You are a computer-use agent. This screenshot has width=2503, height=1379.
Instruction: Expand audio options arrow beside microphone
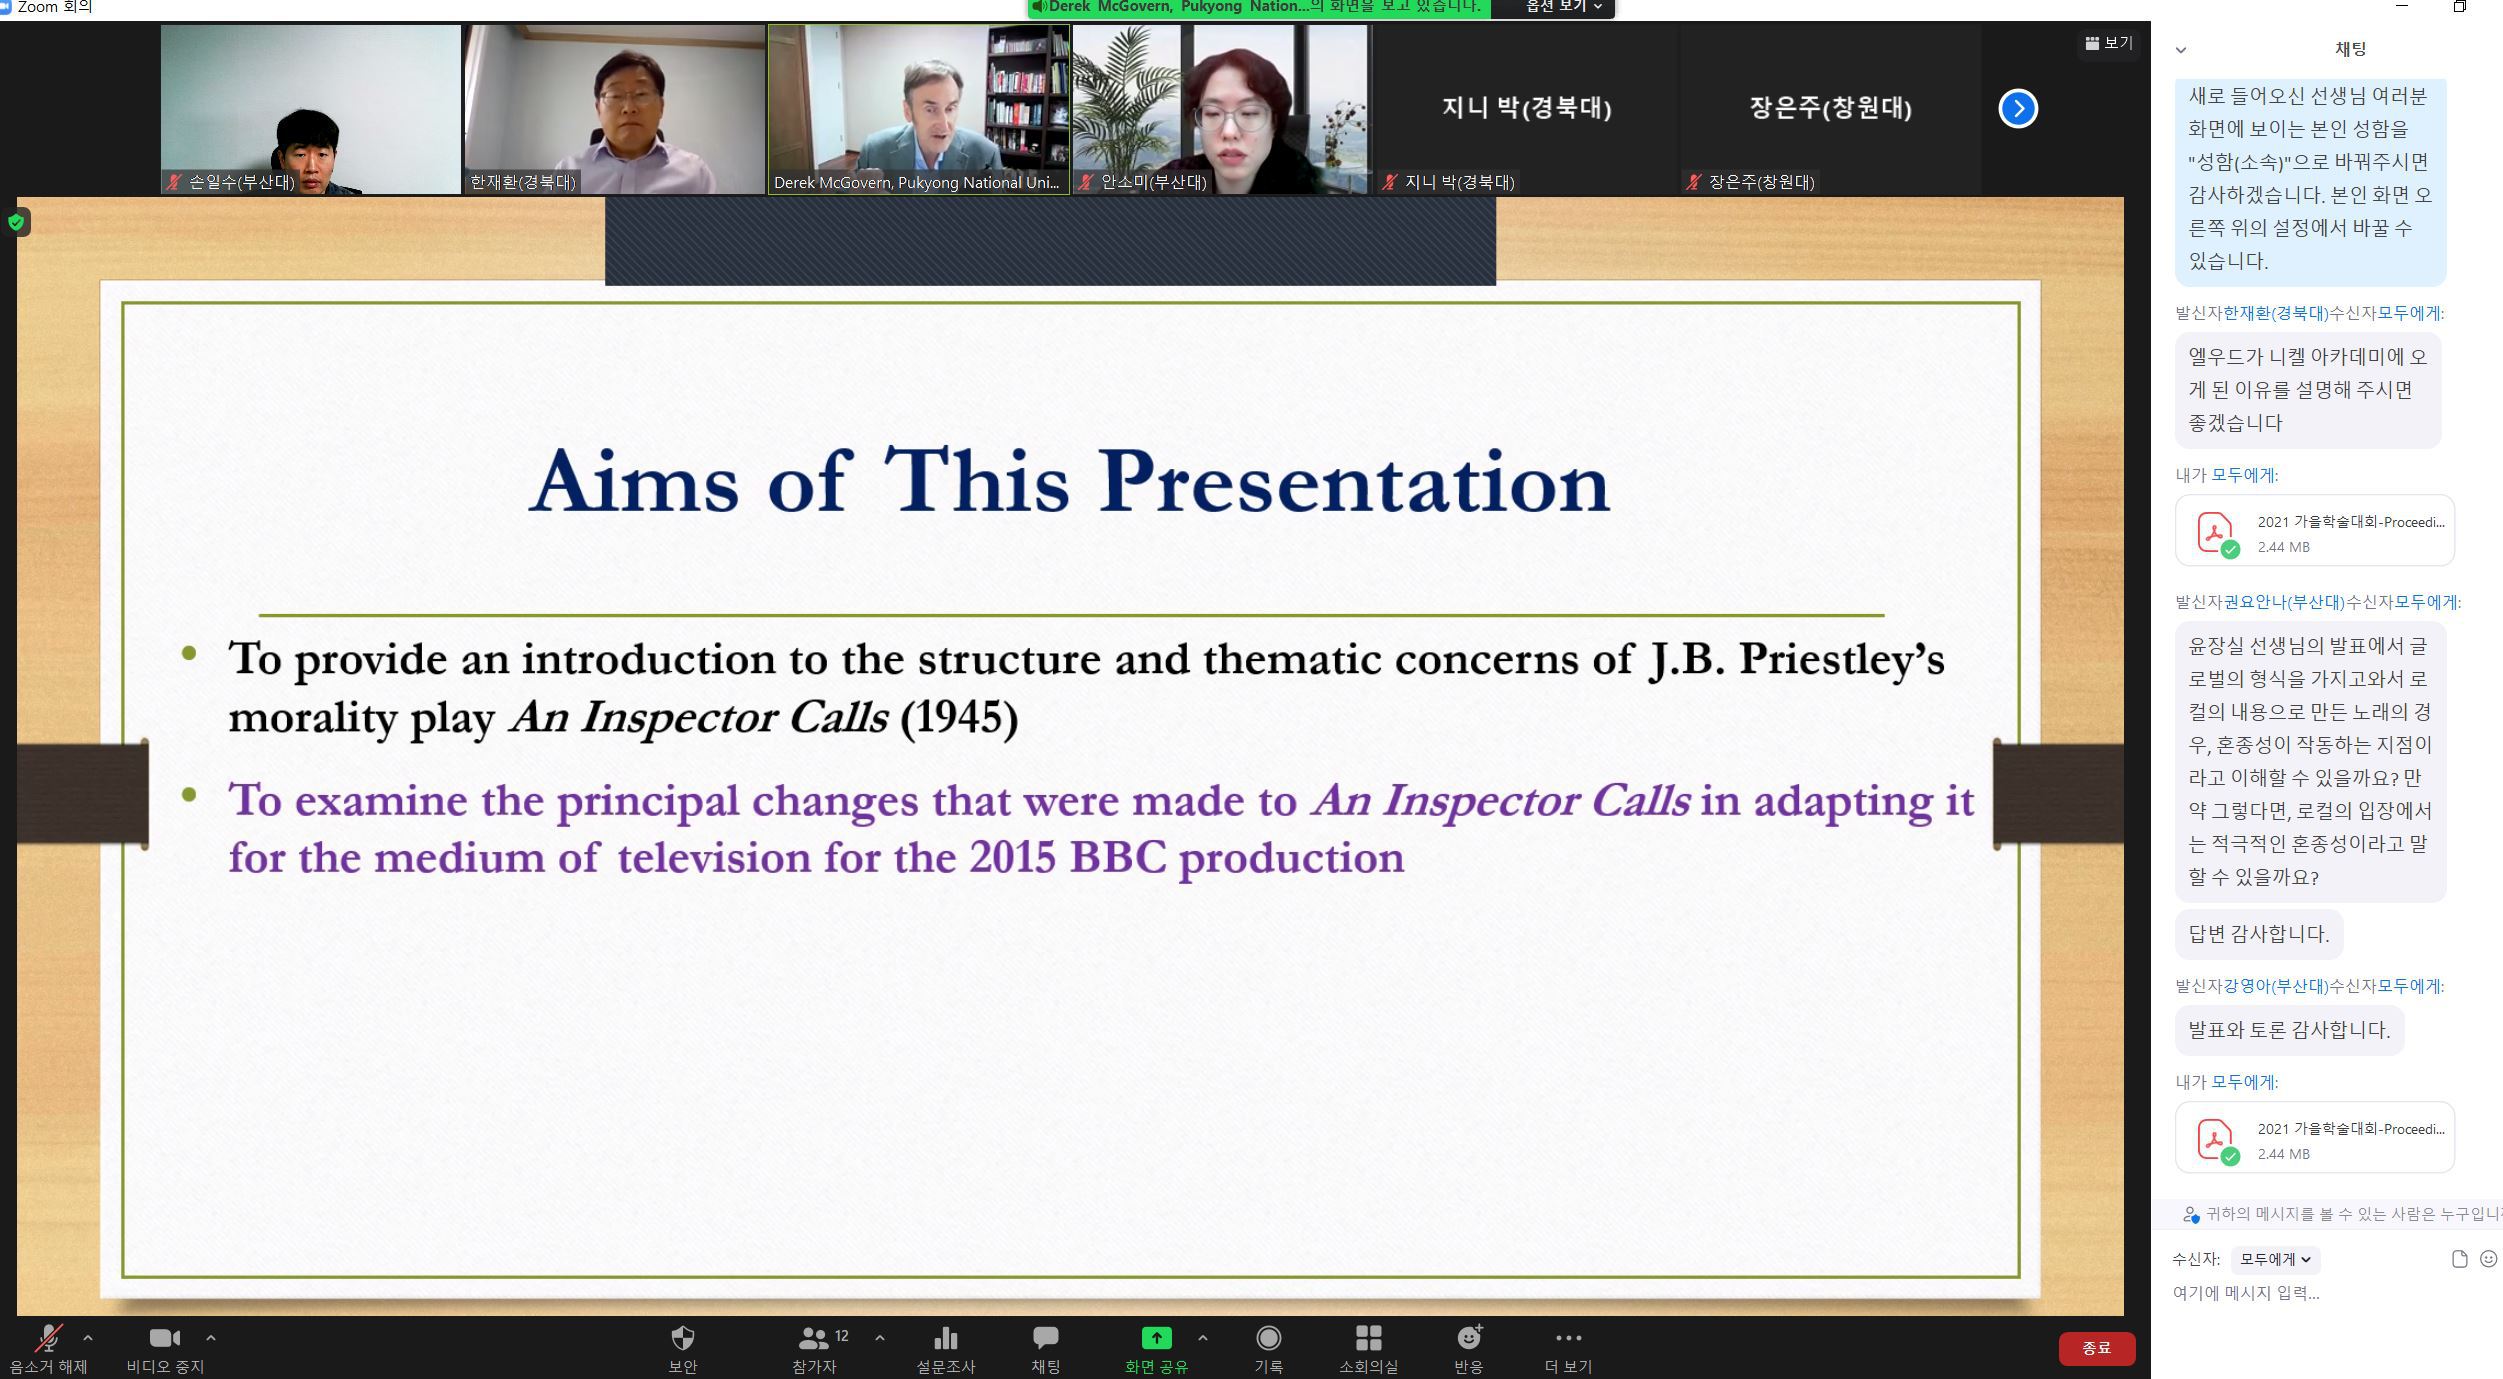pos(88,1337)
